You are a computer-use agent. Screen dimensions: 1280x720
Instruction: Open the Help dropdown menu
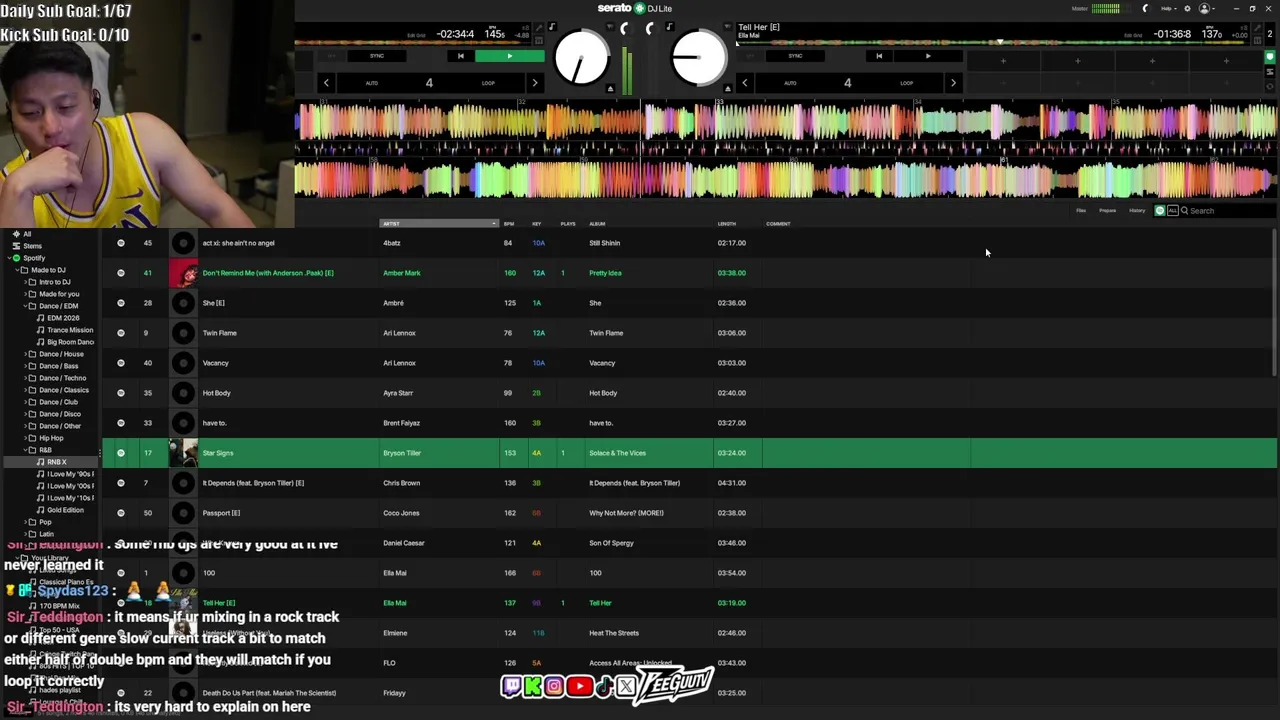pyautogui.click(x=1167, y=9)
